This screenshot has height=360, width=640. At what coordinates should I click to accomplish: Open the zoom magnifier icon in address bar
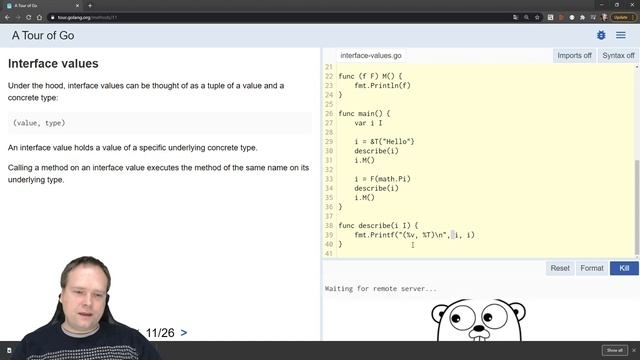click(x=527, y=18)
